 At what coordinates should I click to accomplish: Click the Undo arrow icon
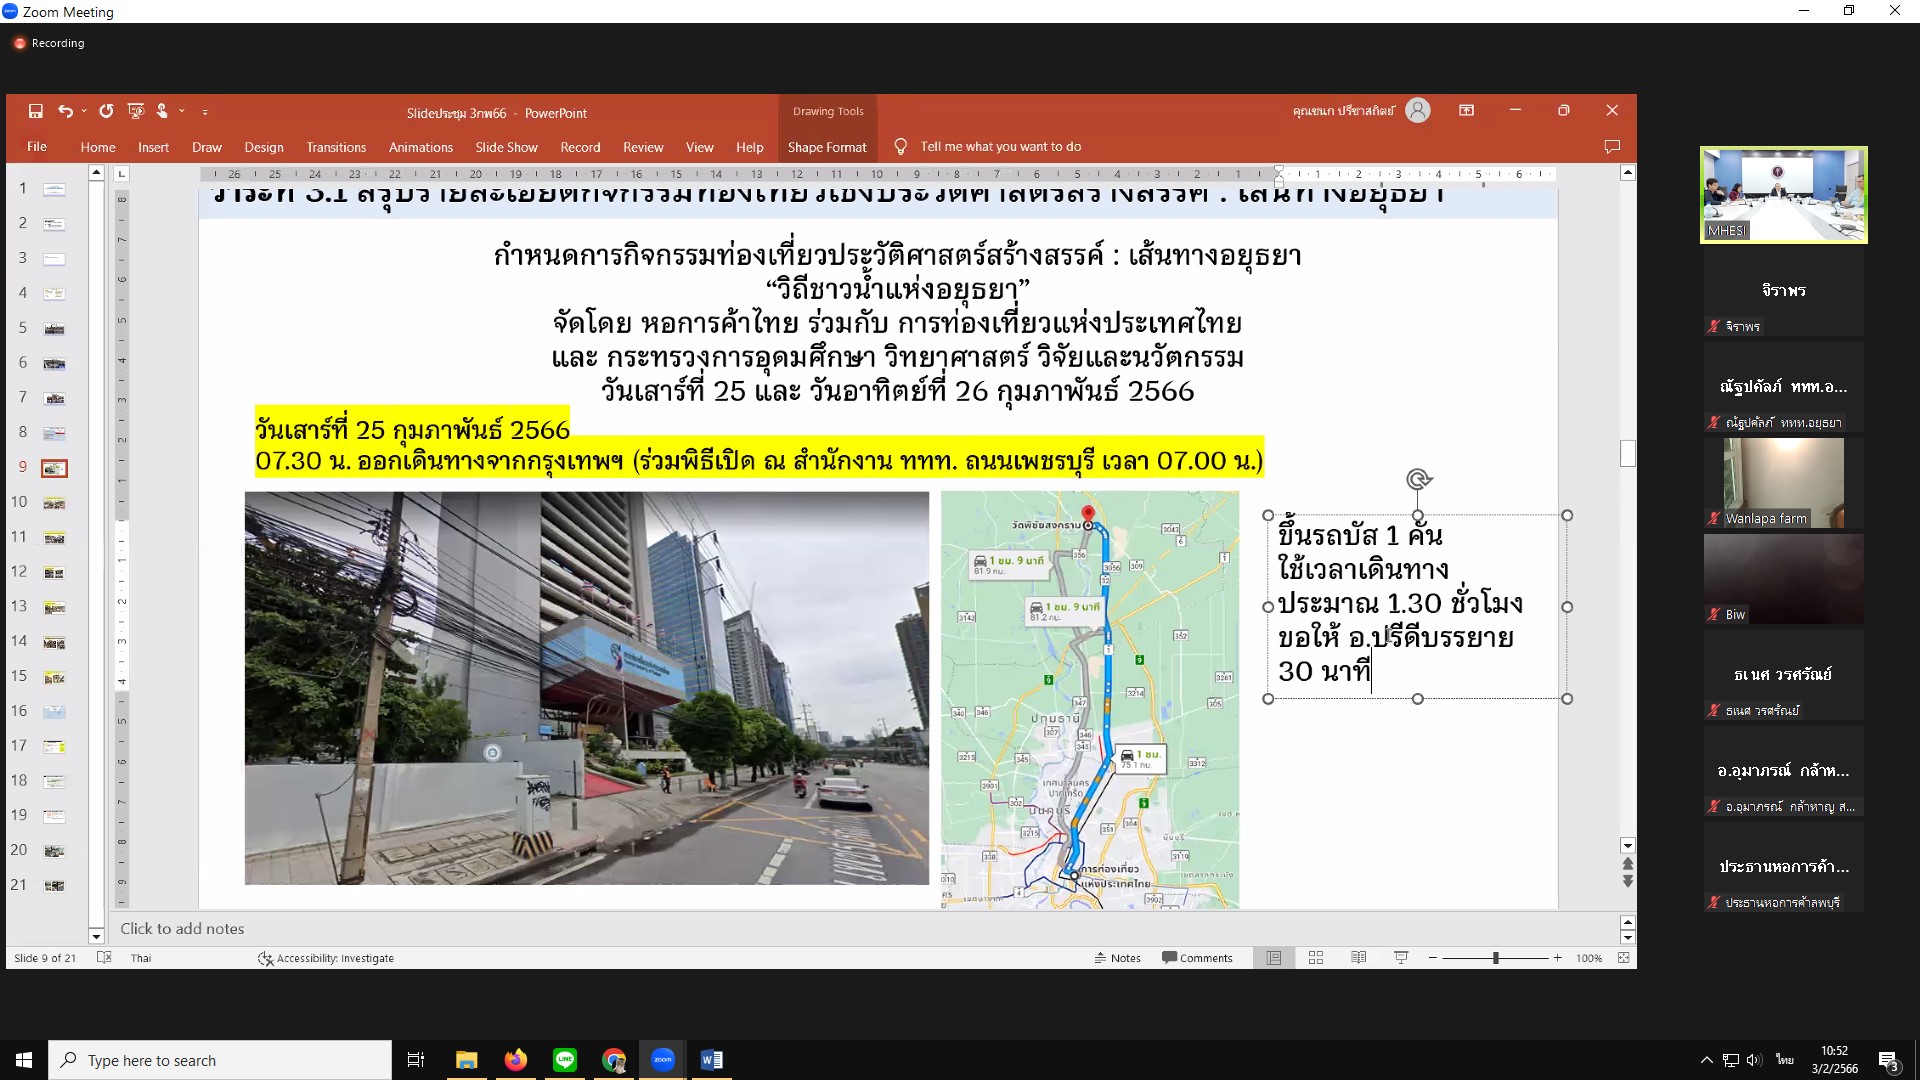coord(66,111)
